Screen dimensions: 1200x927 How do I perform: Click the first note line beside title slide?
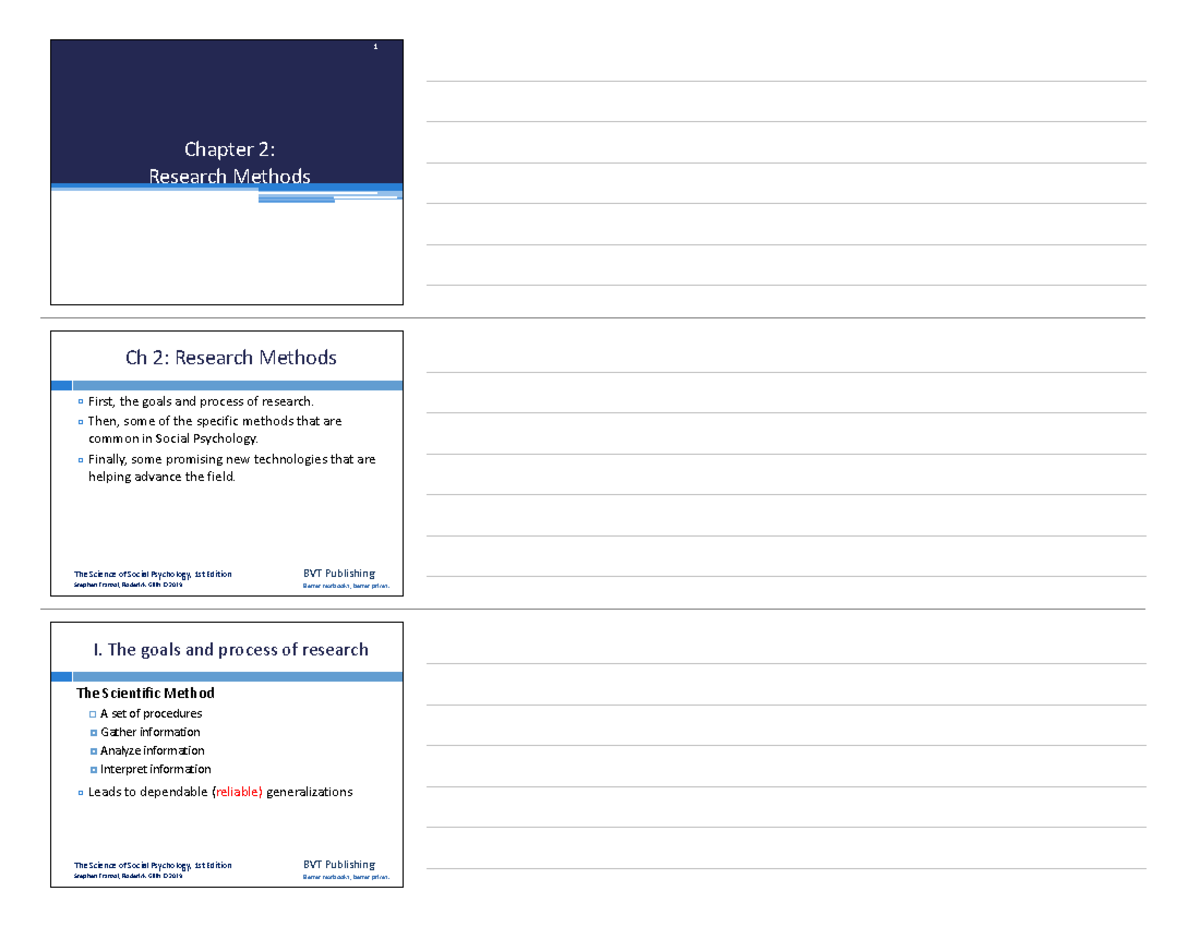pos(787,81)
